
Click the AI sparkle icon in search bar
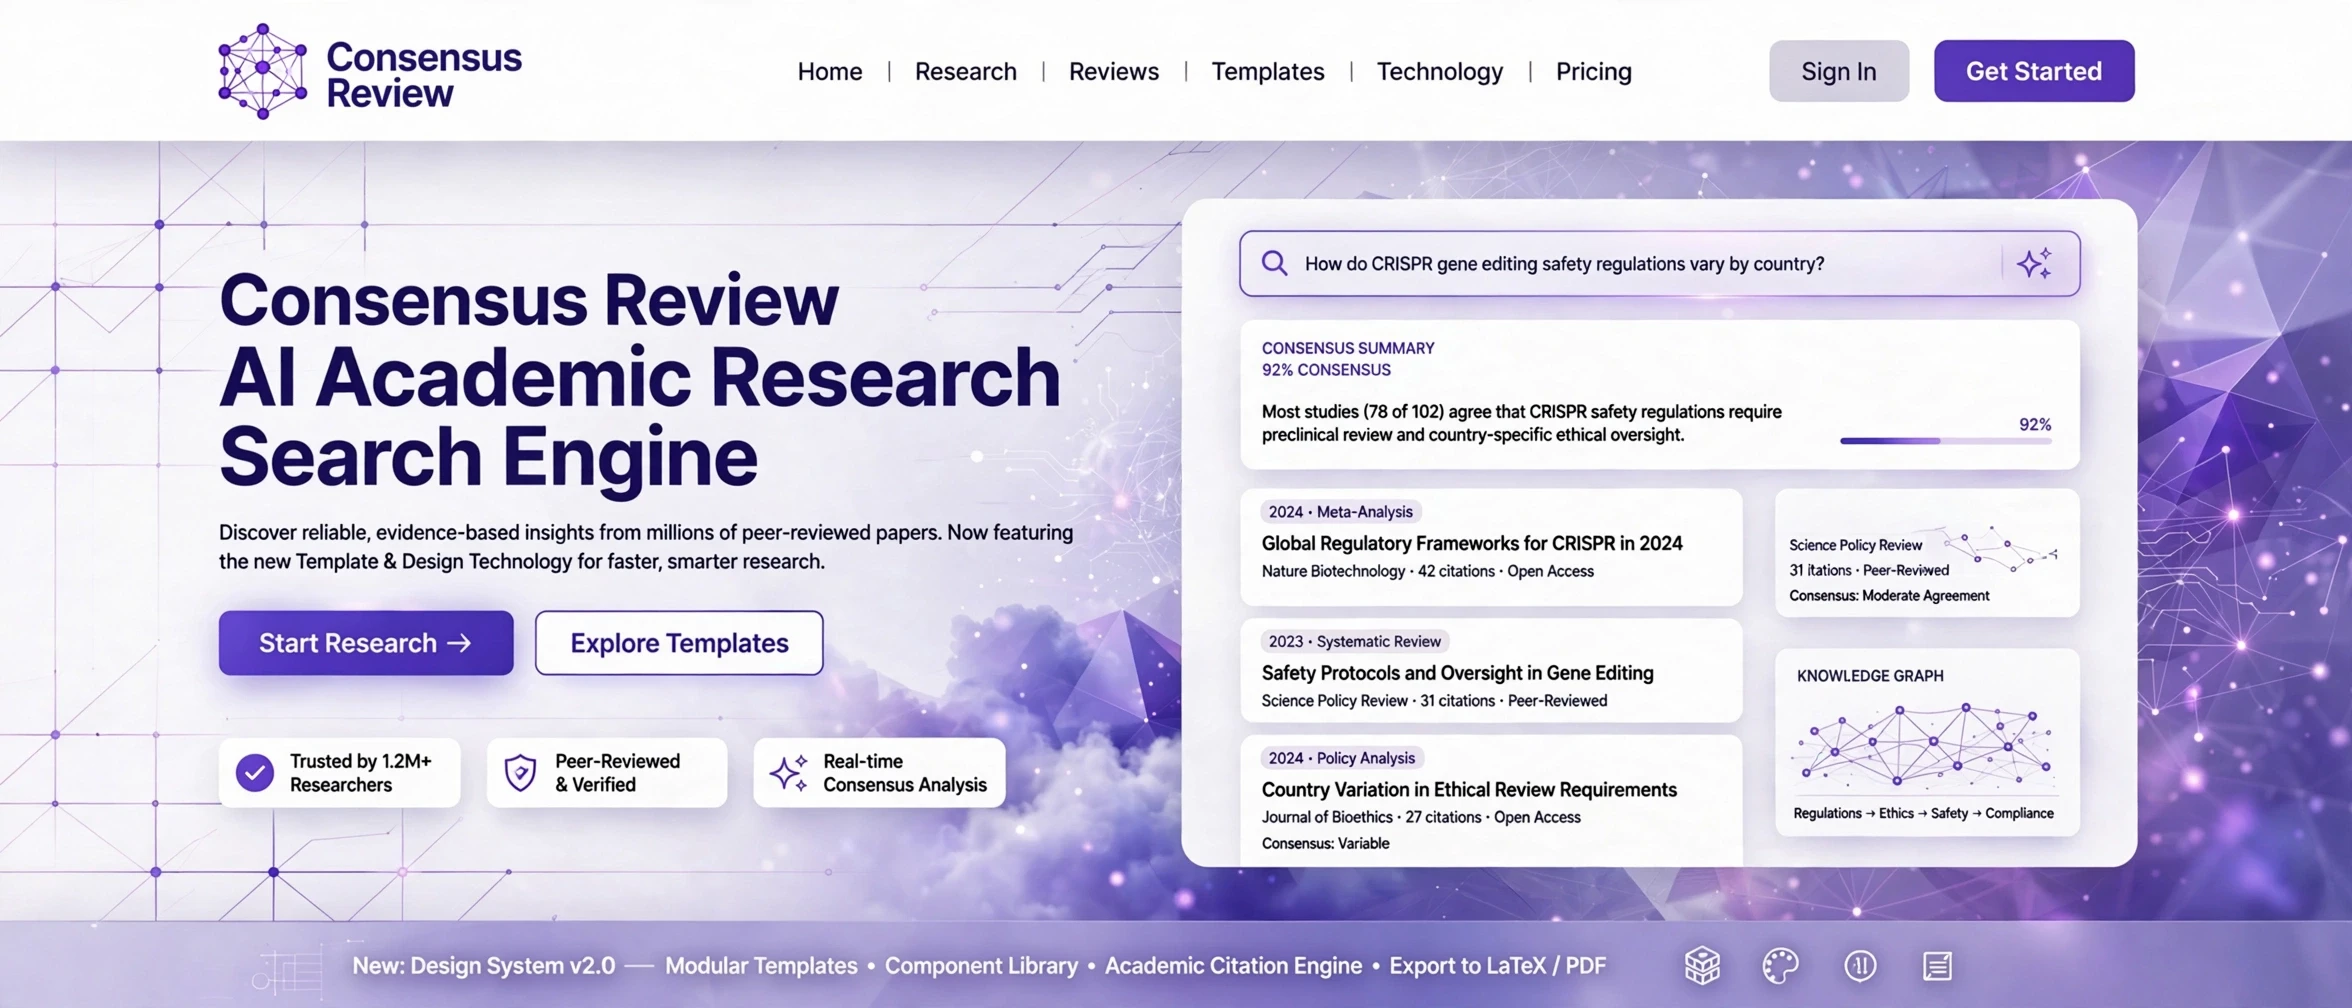2035,263
